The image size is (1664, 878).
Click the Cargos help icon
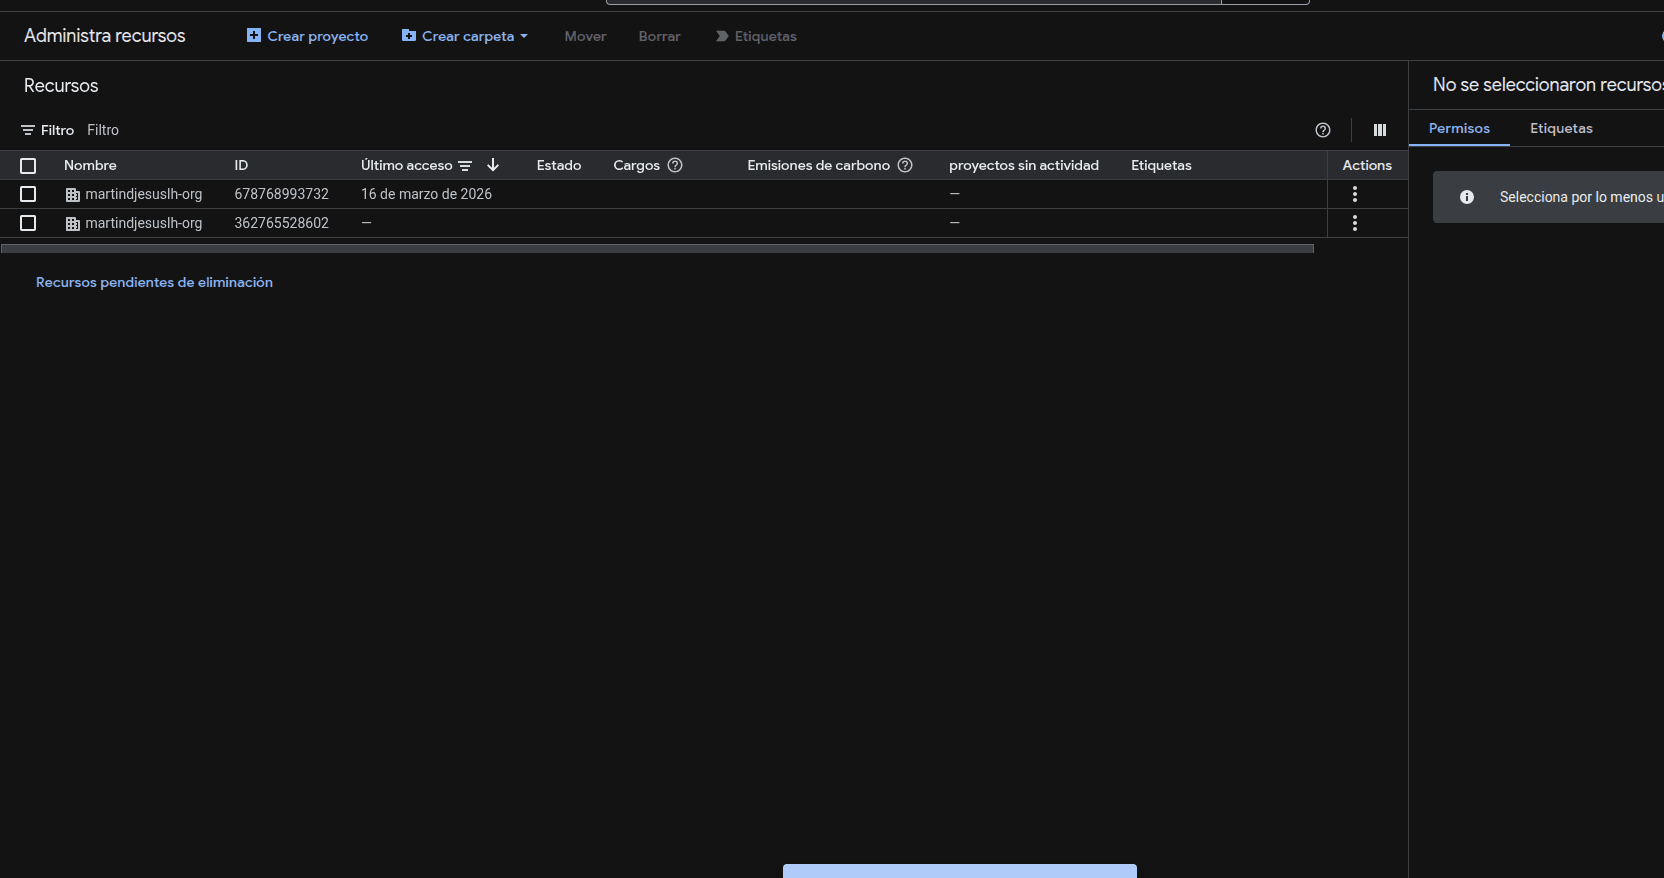pos(675,165)
